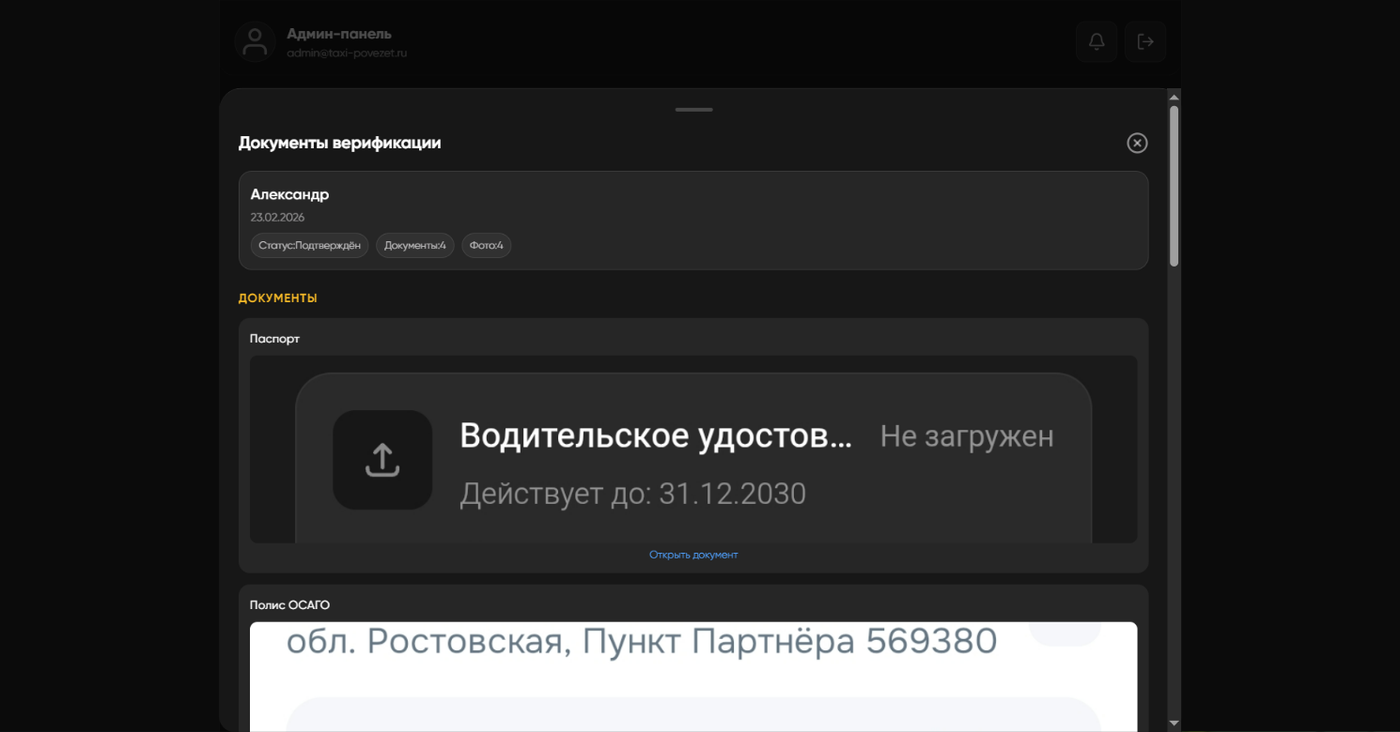Click the scrollbar down arrow icon
Viewport: 1400px width, 732px height.
(1172, 722)
